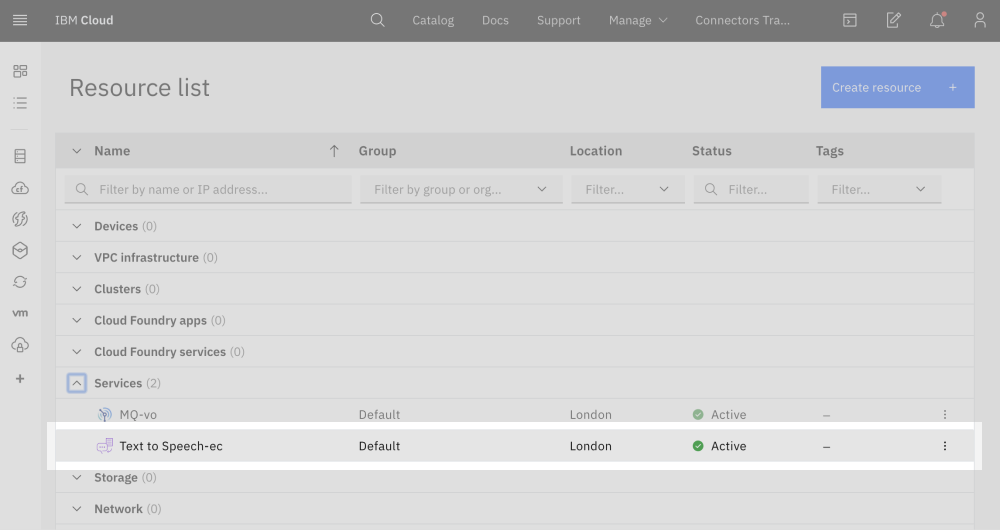The width and height of the screenshot is (1000, 530).
Task: Sort by the Name column arrow
Action: (x=334, y=151)
